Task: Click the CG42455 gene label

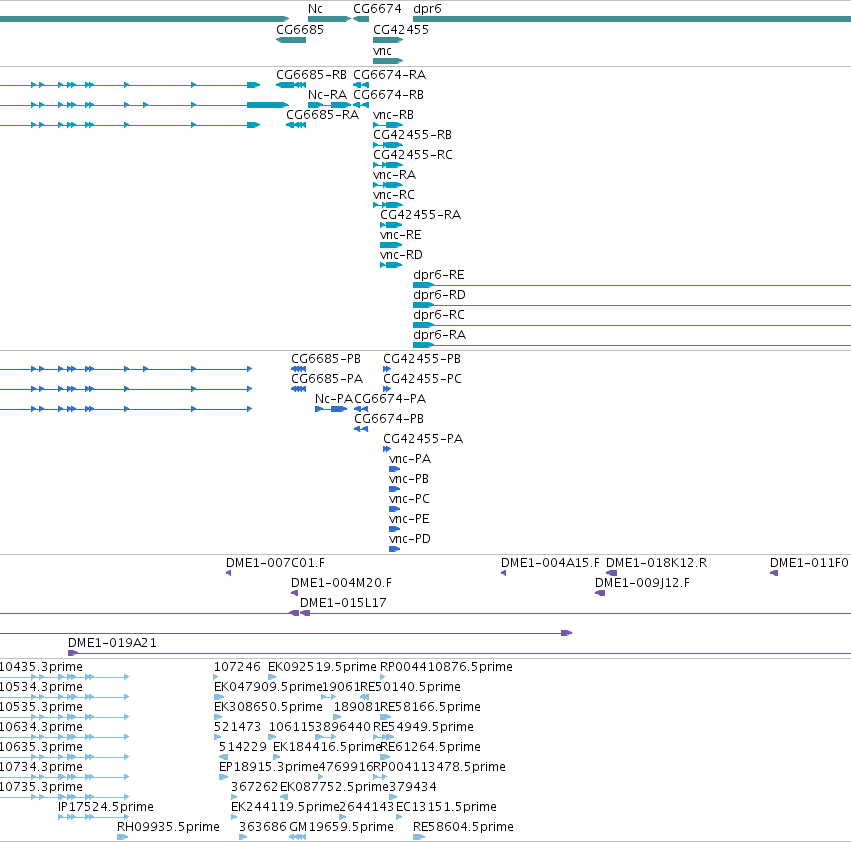Action: tap(401, 29)
